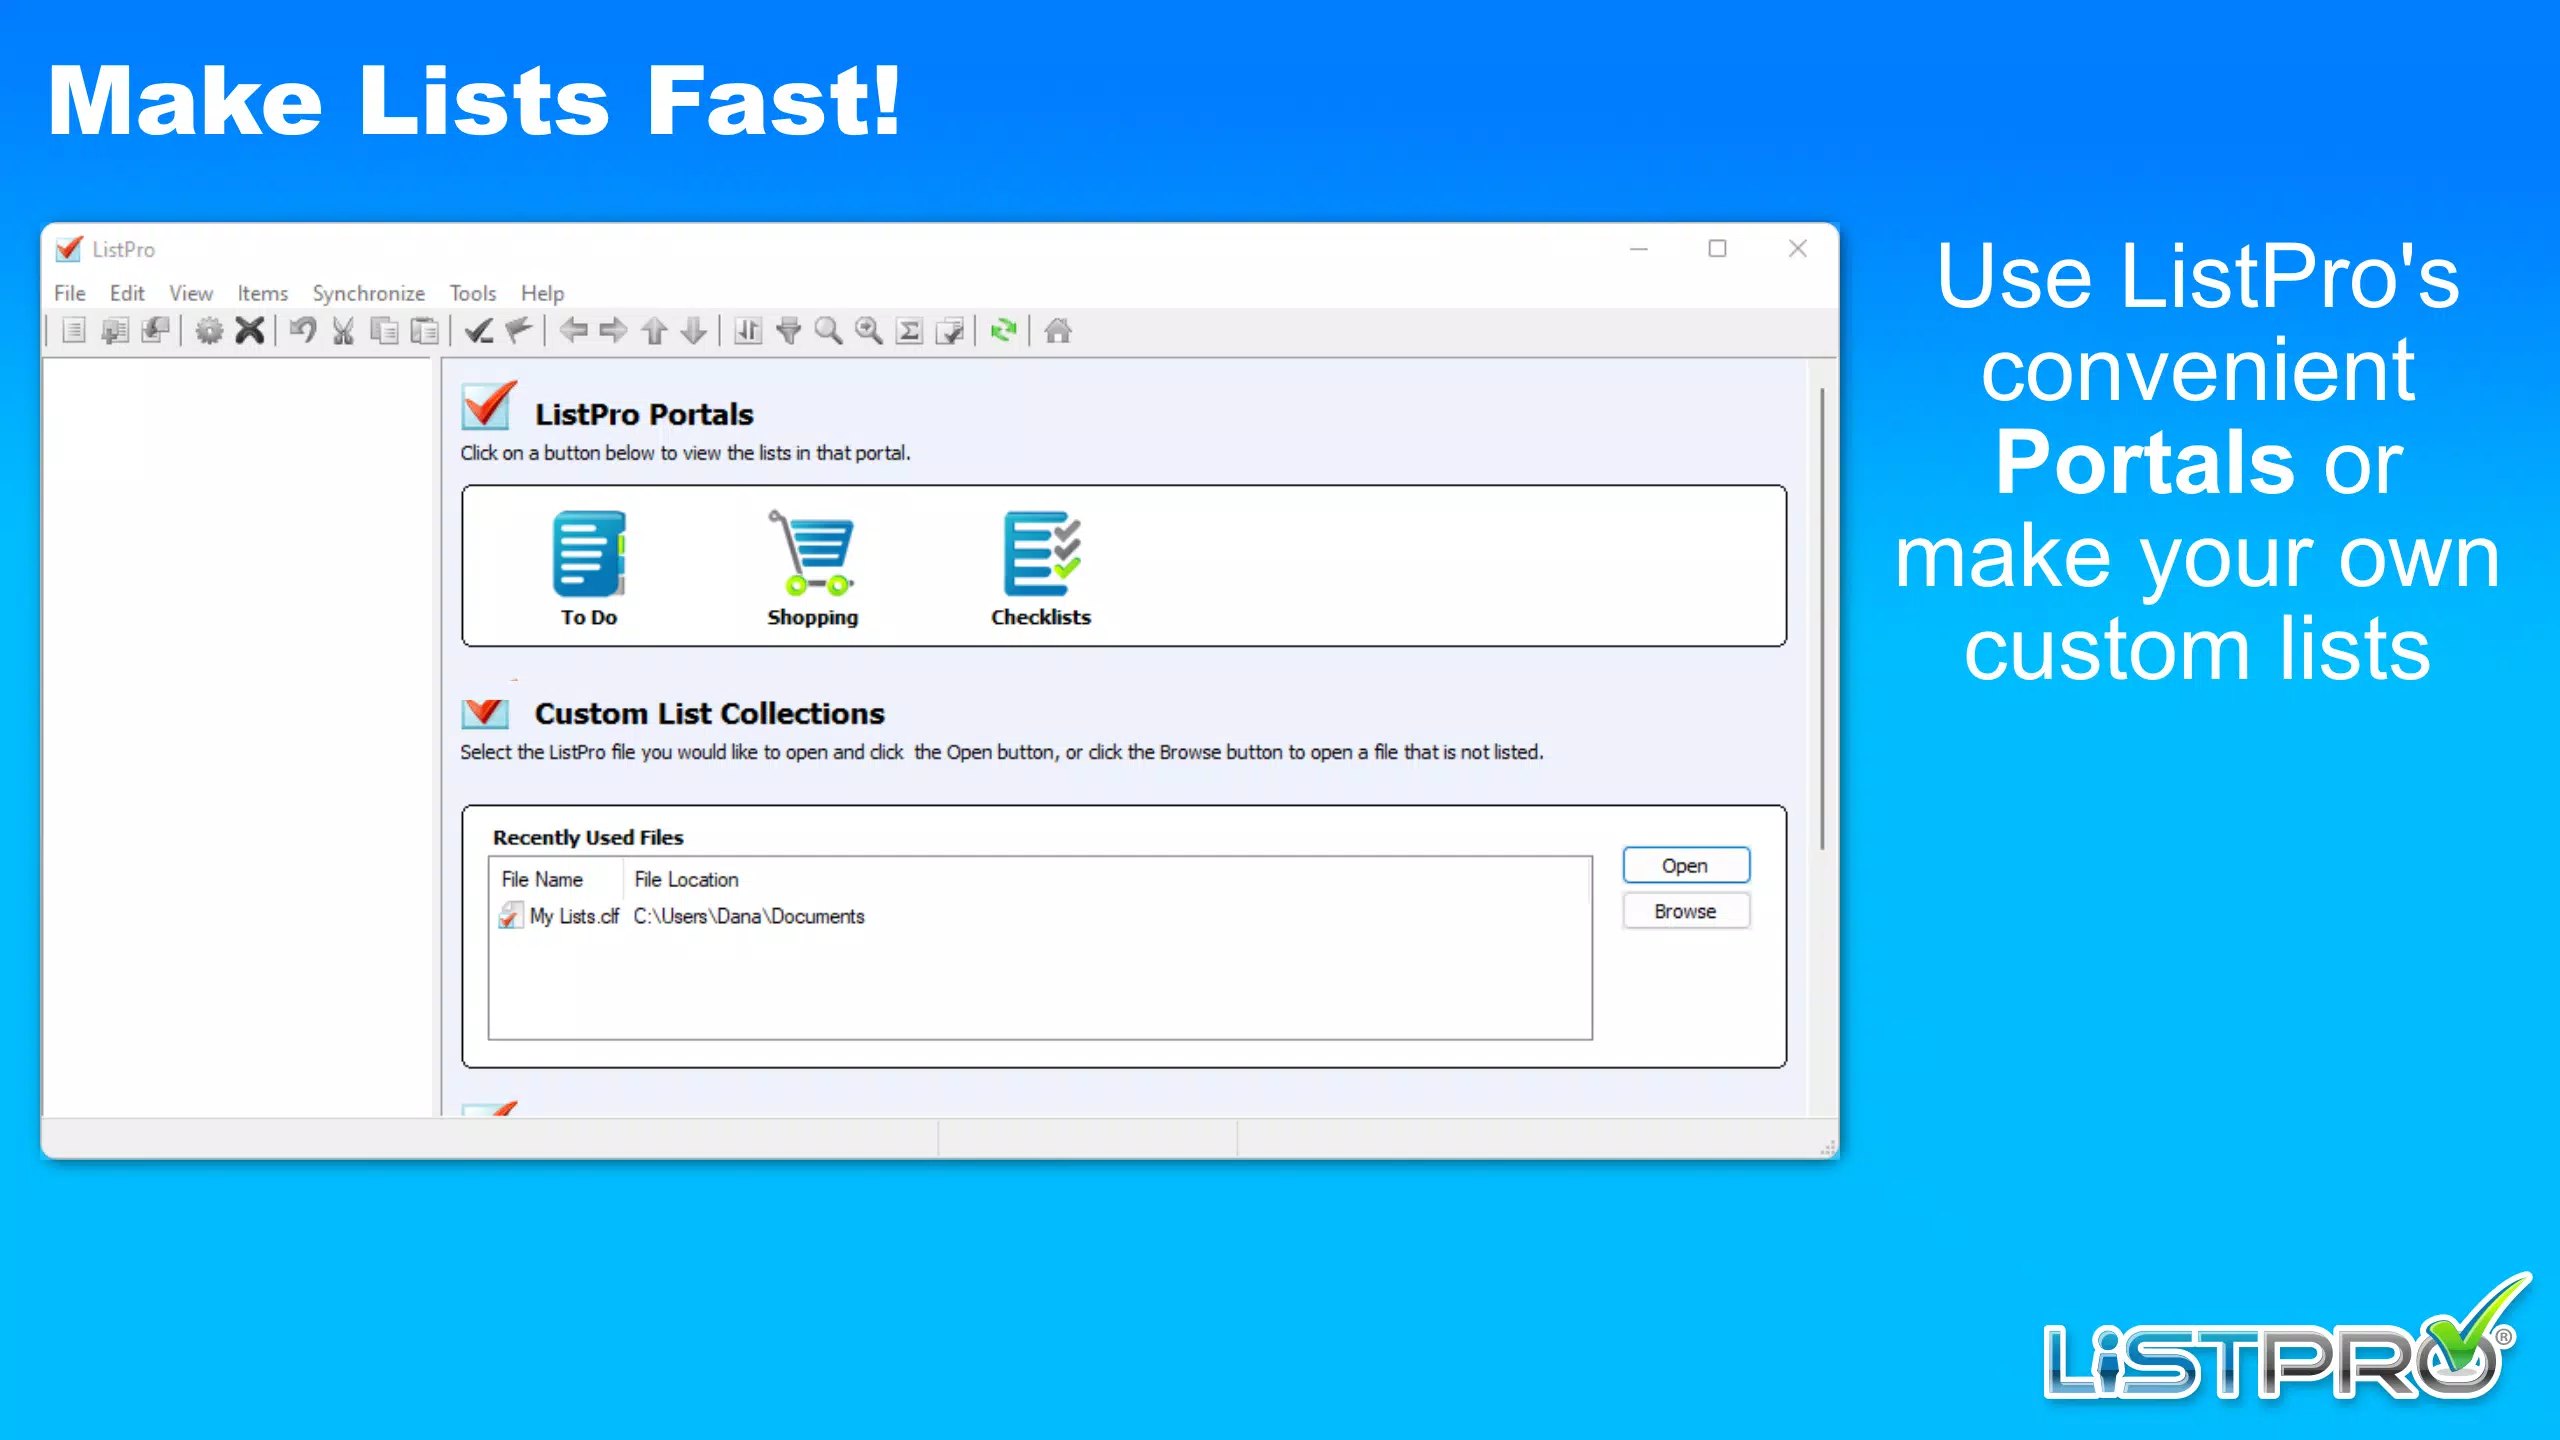Maximize the ListPro window
The height and width of the screenshot is (1440, 2560).
pyautogui.click(x=1718, y=248)
